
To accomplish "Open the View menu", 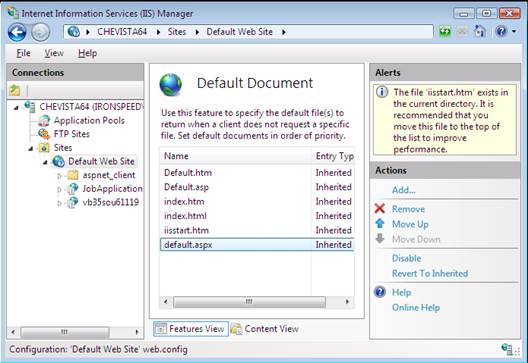I will (54, 53).
